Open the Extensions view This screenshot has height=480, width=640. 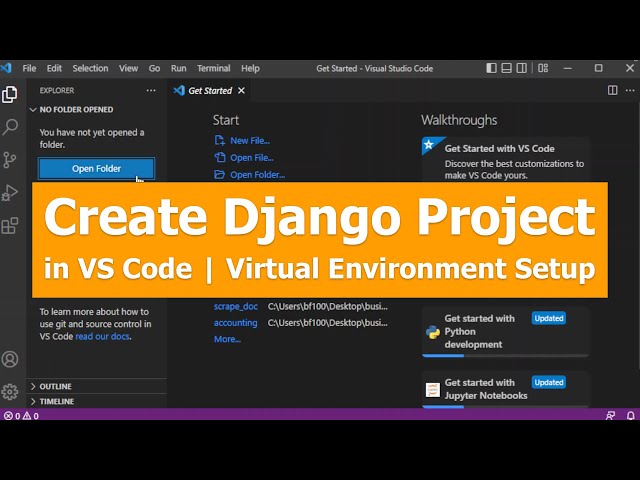coord(10,226)
